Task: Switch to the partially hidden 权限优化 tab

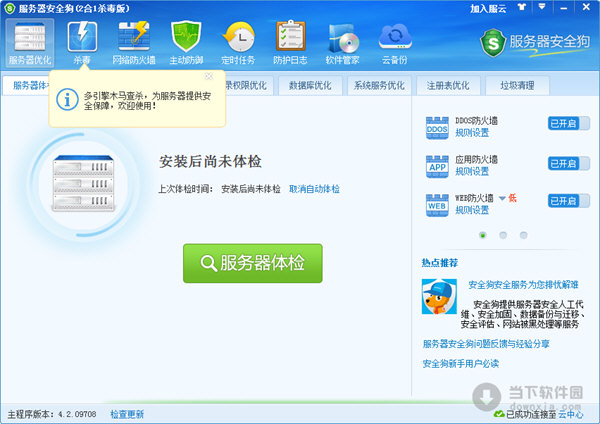Action: (249, 85)
